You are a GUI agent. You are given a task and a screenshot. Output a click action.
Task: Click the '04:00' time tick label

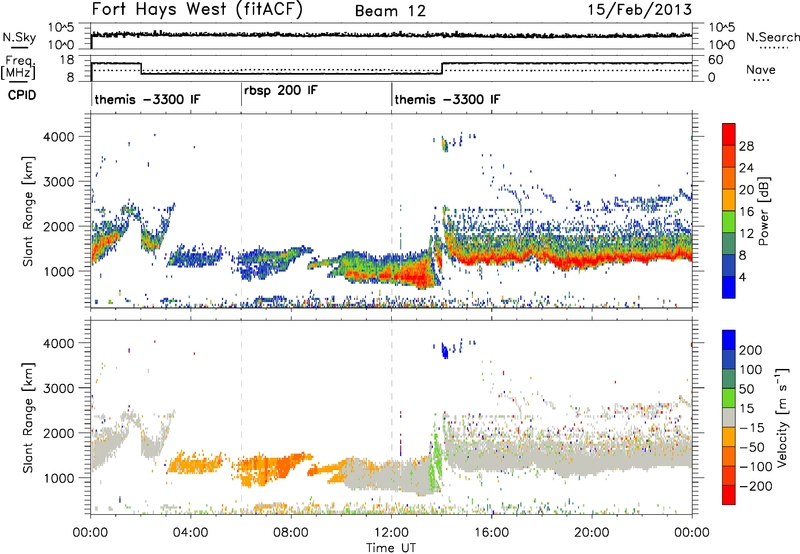(x=190, y=533)
